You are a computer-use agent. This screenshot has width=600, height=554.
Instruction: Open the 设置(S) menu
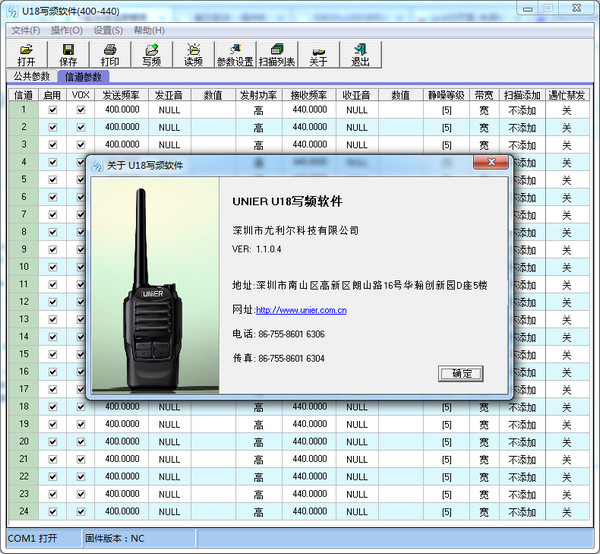(108, 30)
